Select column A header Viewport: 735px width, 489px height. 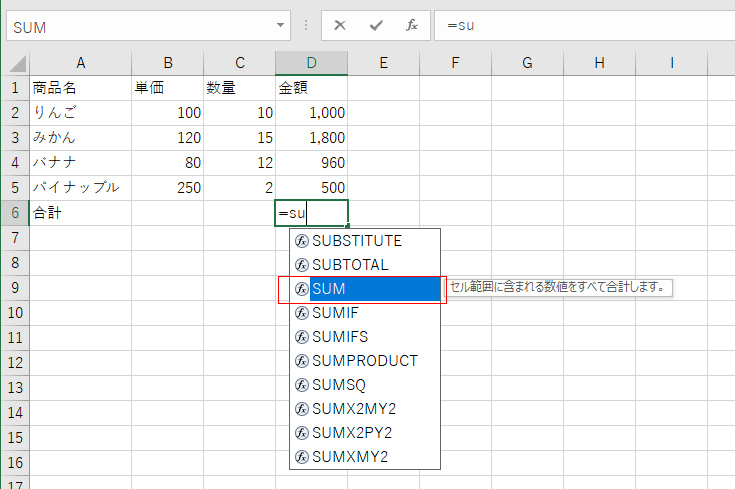click(81, 63)
